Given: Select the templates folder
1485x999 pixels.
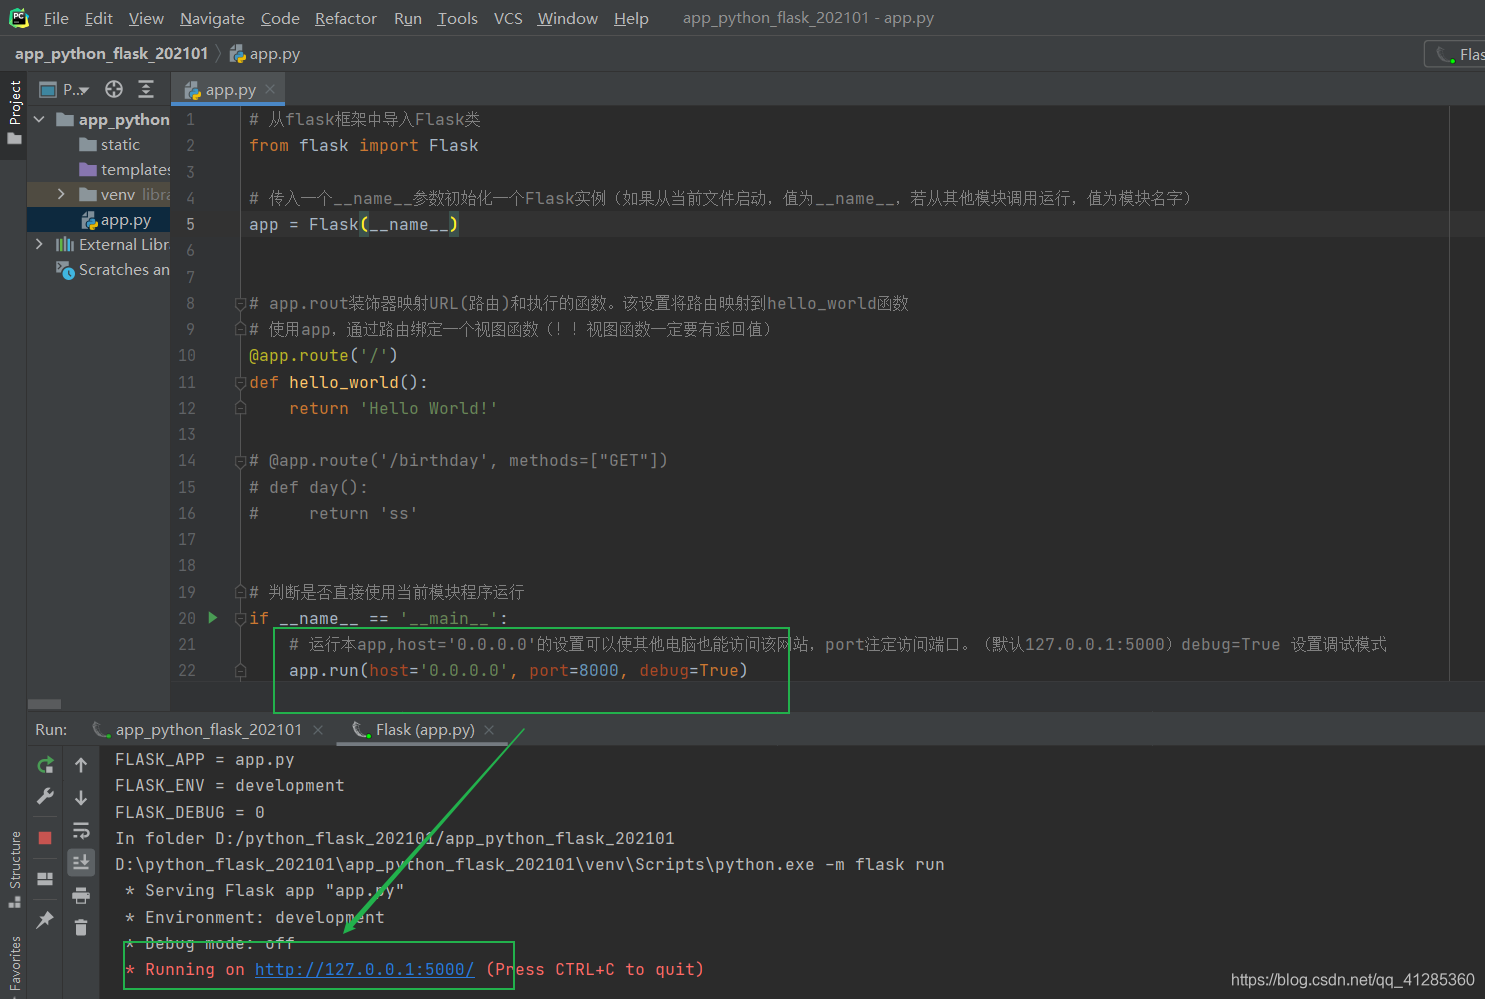Looking at the screenshot, I should pos(125,169).
